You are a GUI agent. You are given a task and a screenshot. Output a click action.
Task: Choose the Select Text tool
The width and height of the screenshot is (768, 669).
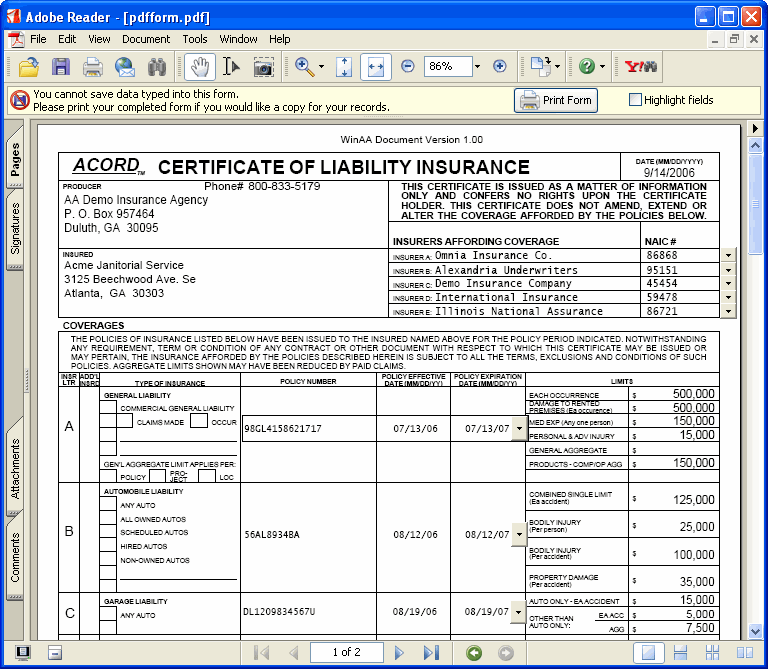(231, 67)
